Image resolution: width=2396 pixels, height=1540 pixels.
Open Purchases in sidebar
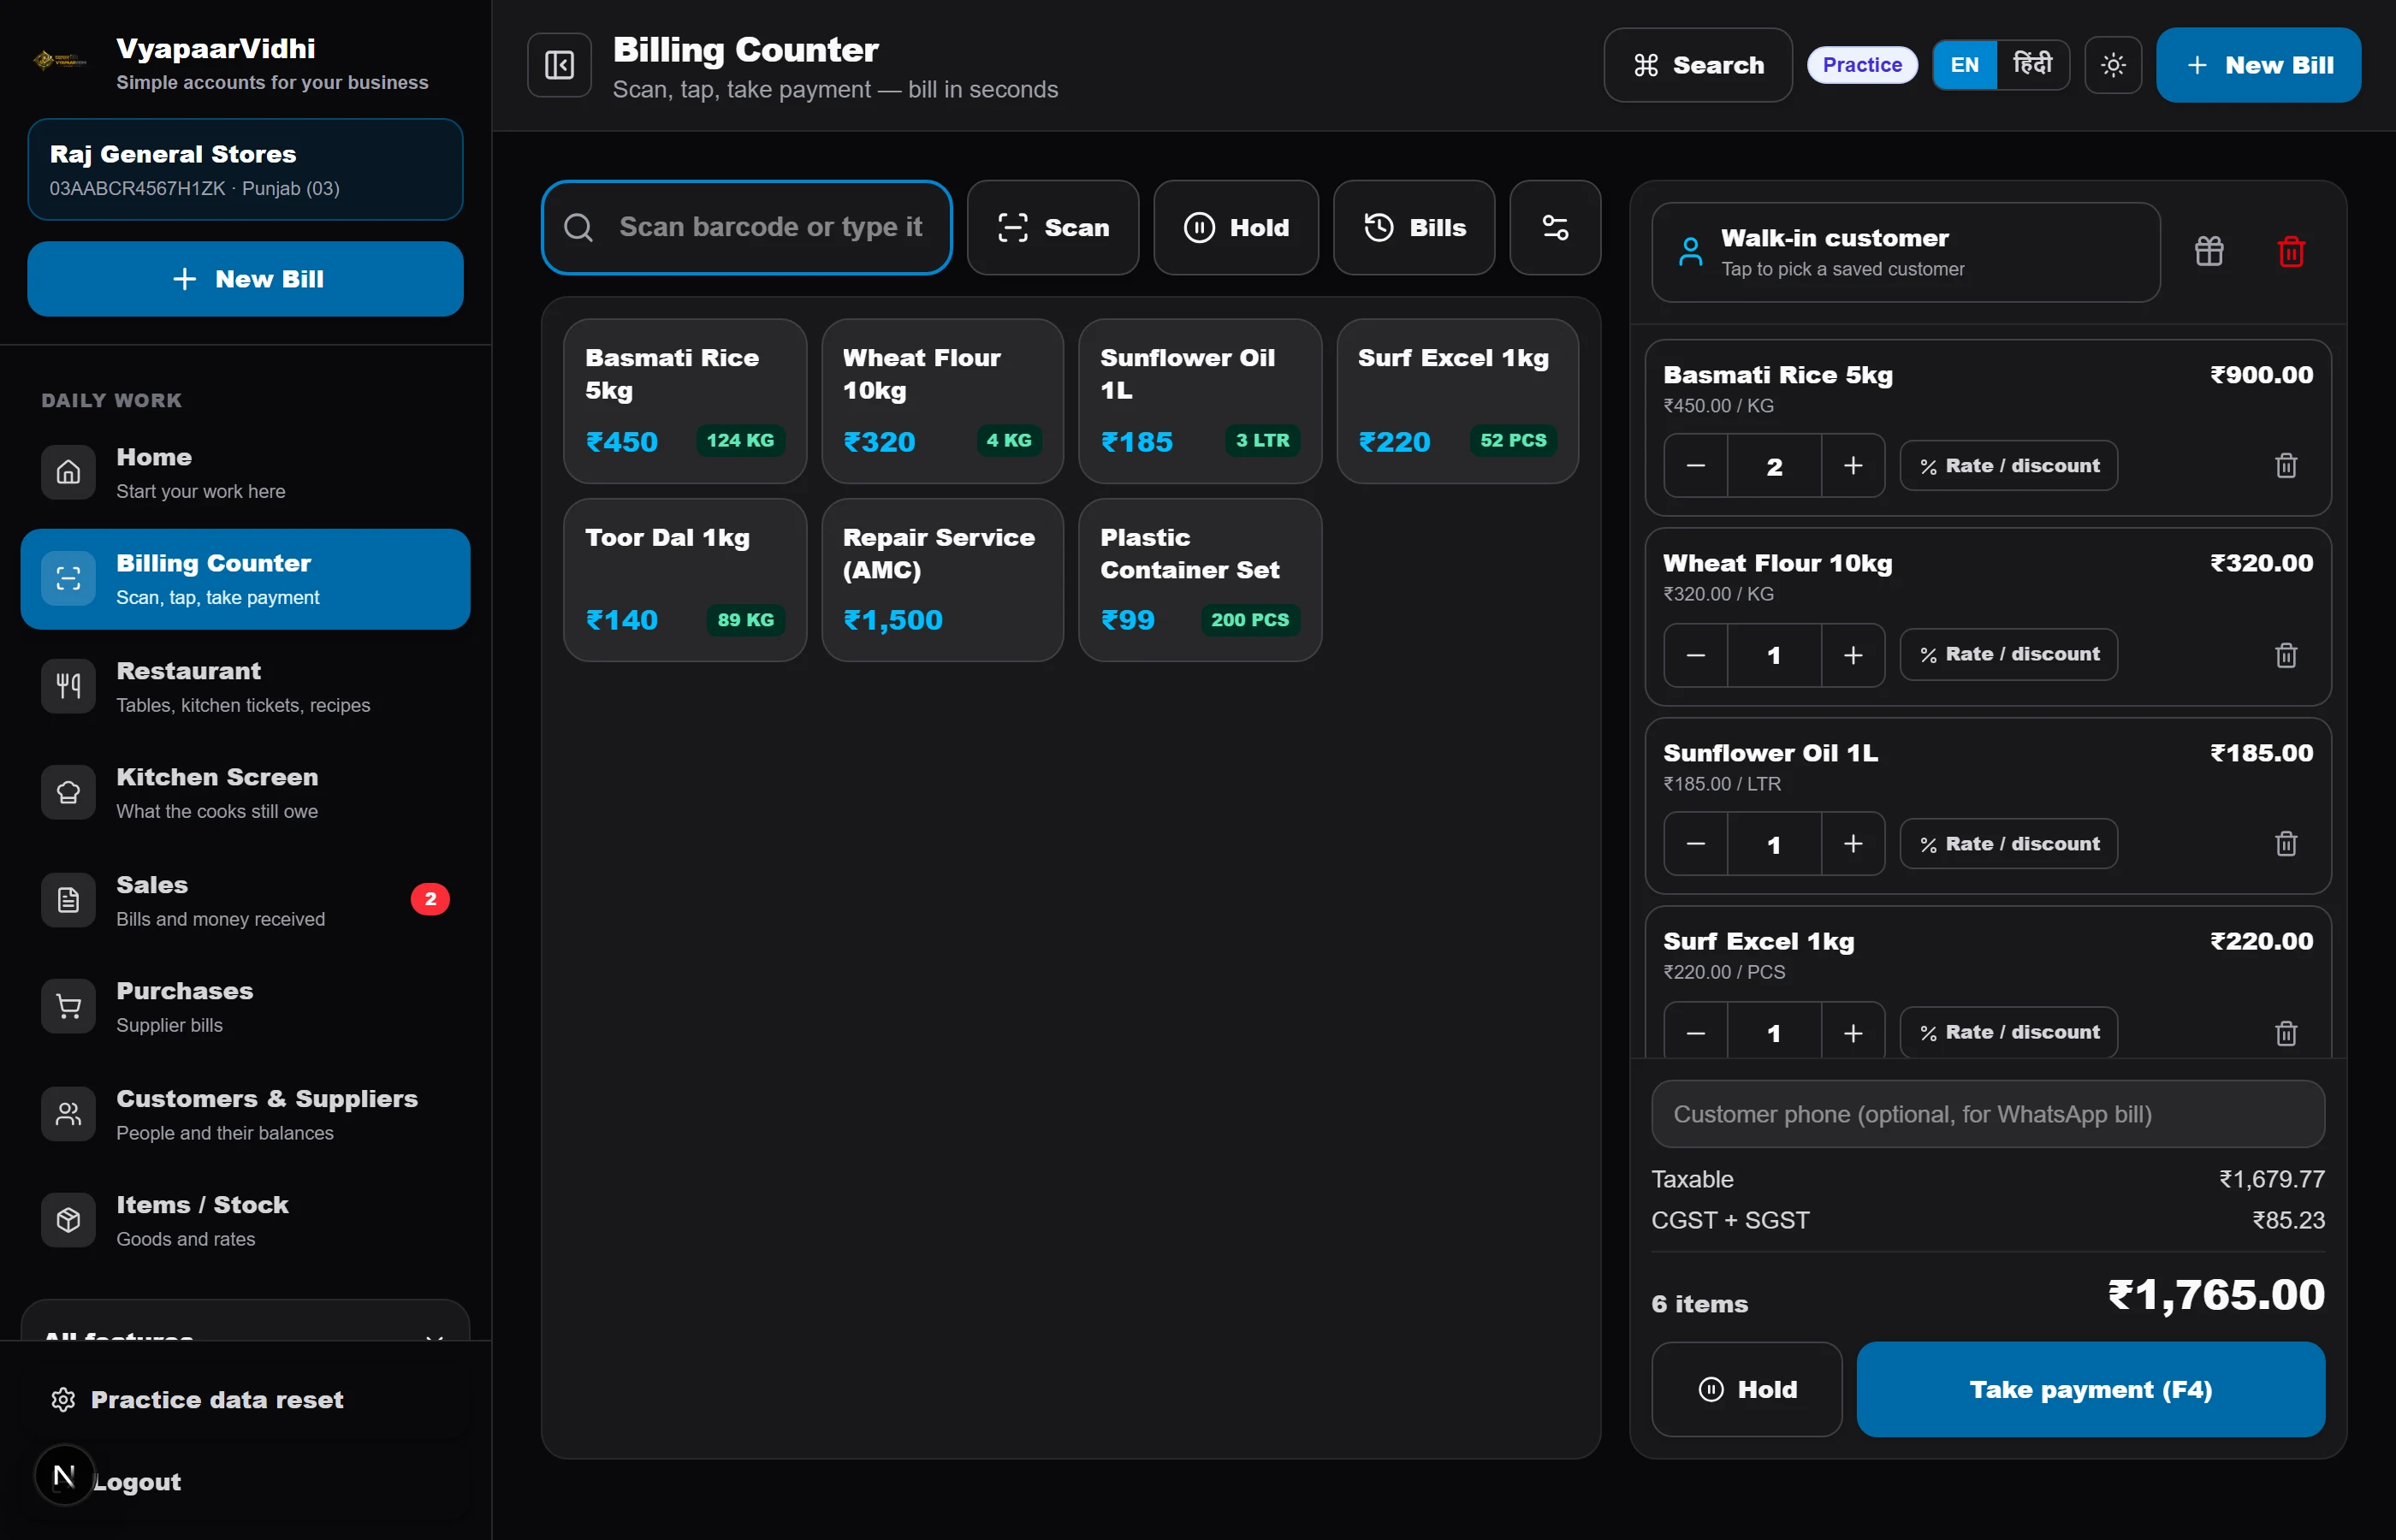click(245, 1006)
